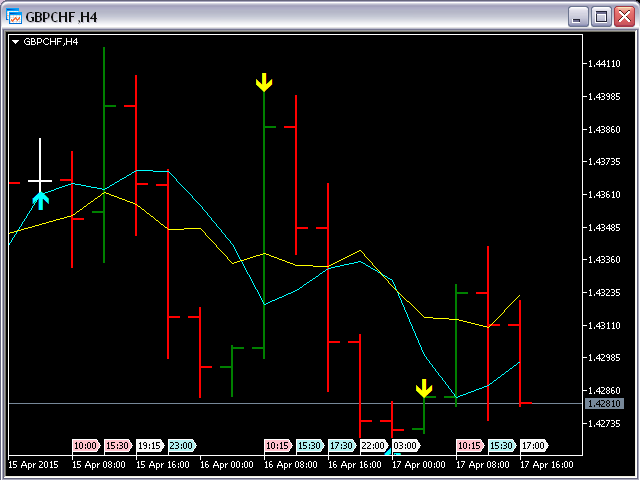Click the 1.43110 price scale label
Screen dimensions: 640x480
pyautogui.click(x=604, y=325)
